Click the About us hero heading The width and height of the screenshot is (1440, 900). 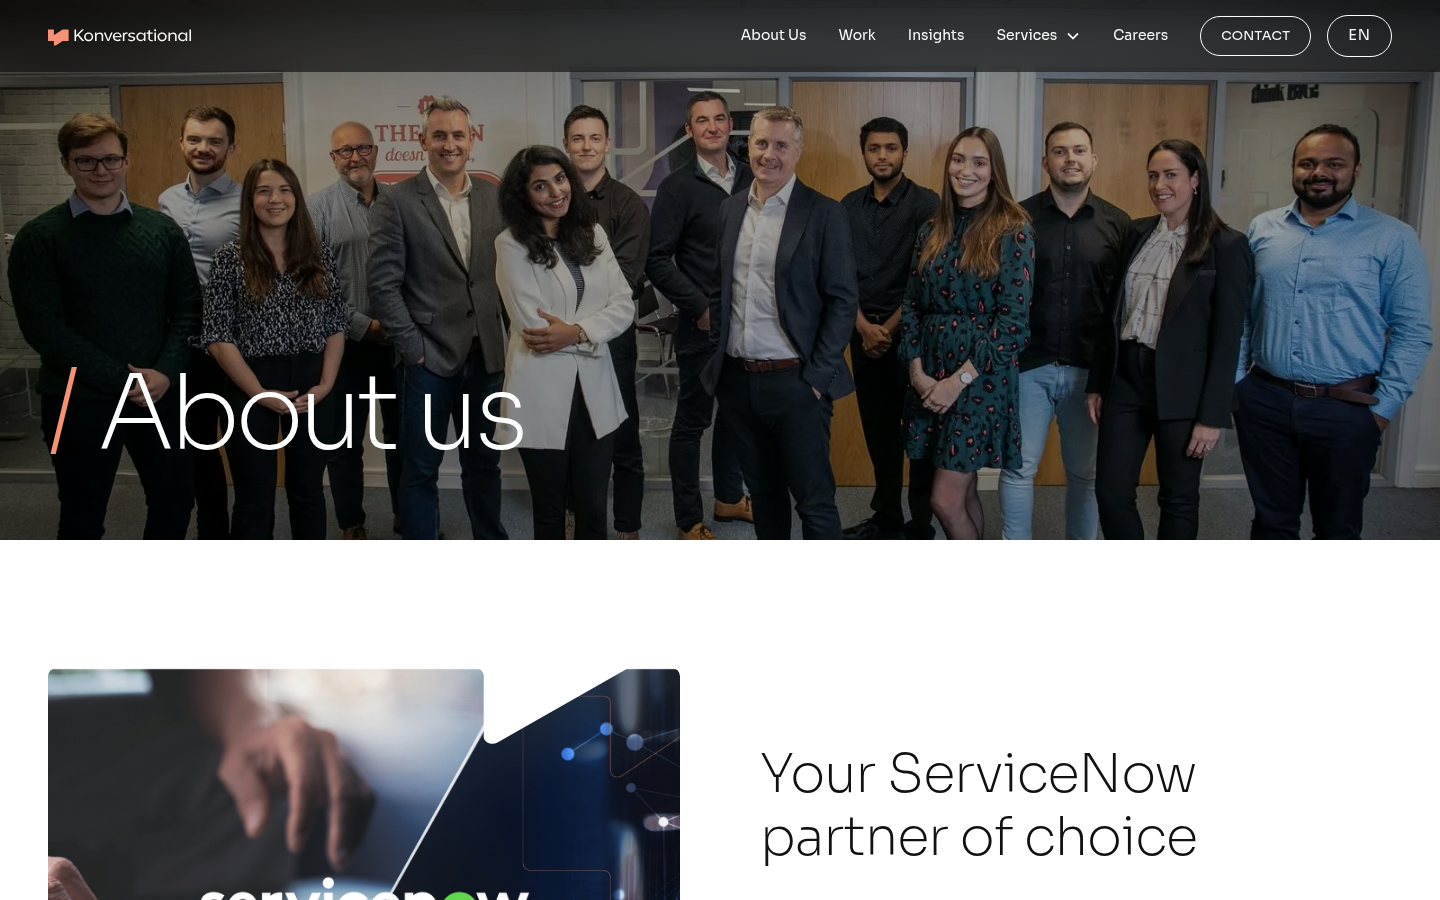tap(313, 412)
